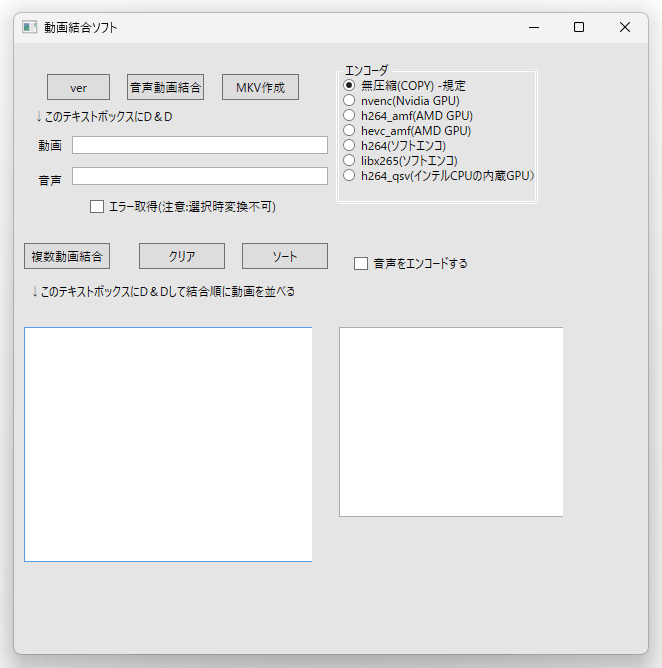Select nvenc(Nvidia GPU) encoder
This screenshot has width=662, height=668.
coord(350,101)
